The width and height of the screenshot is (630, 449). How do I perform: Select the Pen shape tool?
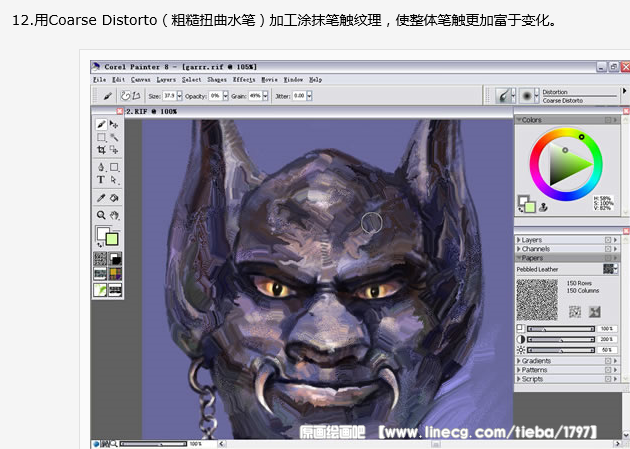(101, 167)
